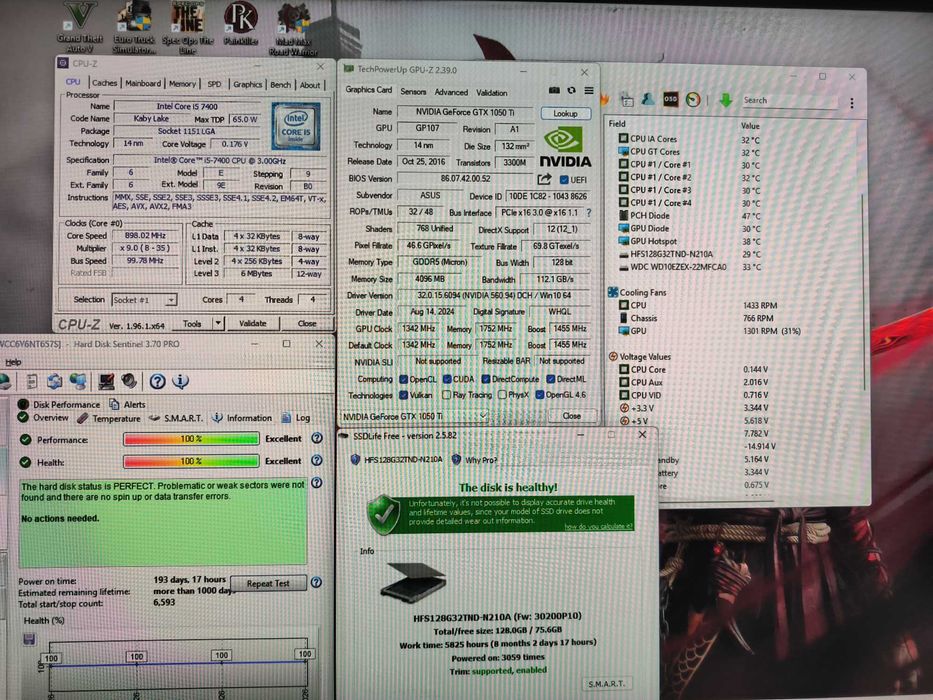
Task: Open Mad Max Road Warrior desktop shortcut
Action: pyautogui.click(x=293, y=29)
